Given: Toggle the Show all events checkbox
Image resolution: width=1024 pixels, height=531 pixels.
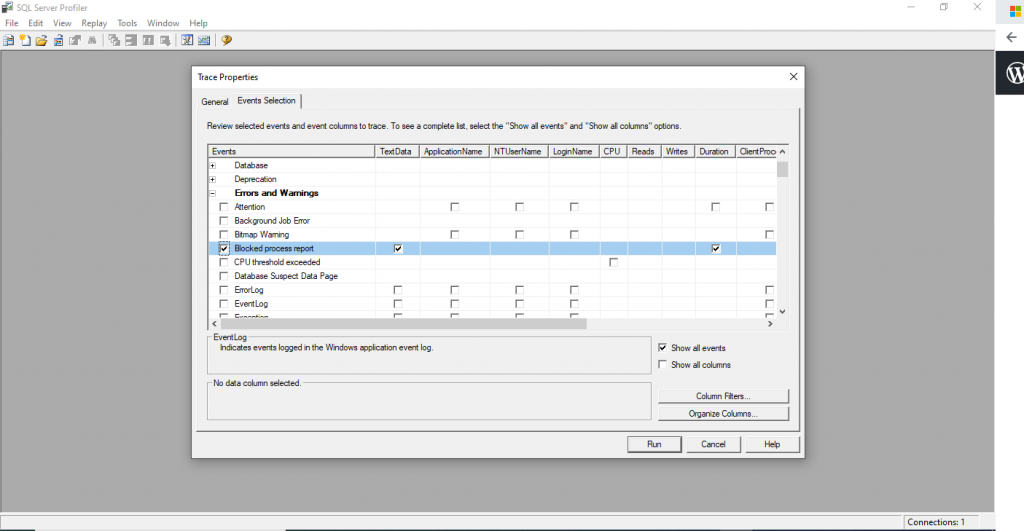Looking at the screenshot, I should [663, 347].
